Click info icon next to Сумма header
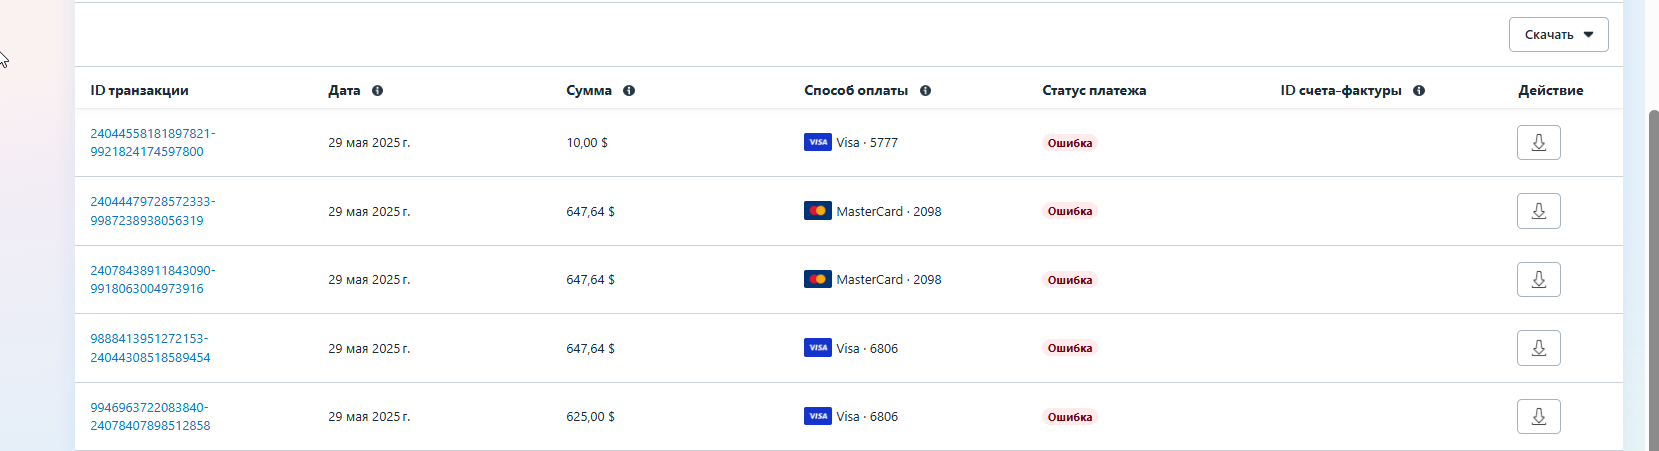 629,90
